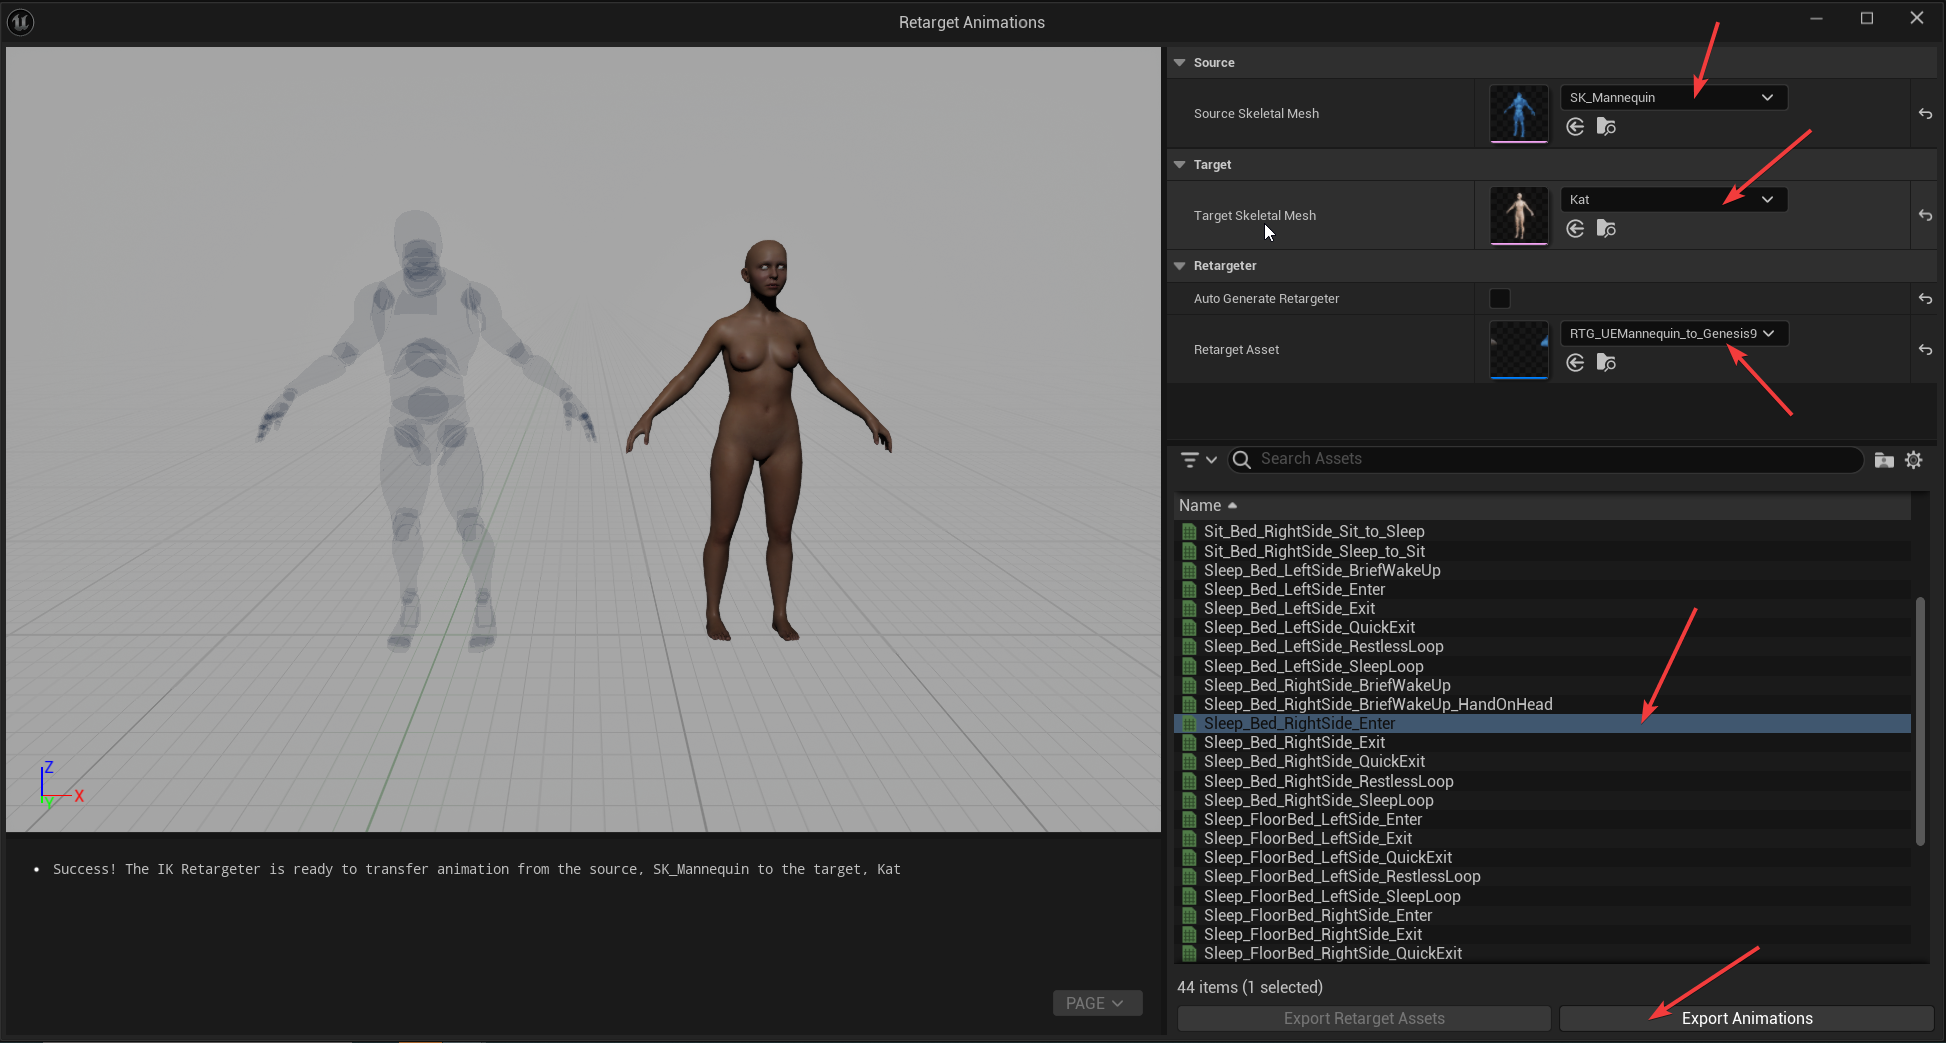The image size is (1946, 1043).
Task: Select Sleep_FloorBed_LeftSide_RestlessLoop animation
Action: coord(1542,877)
